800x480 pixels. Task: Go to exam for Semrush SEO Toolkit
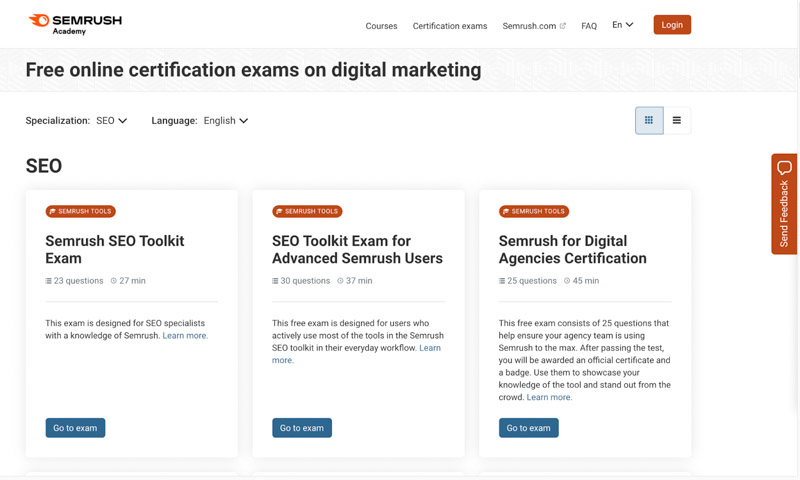pos(75,428)
